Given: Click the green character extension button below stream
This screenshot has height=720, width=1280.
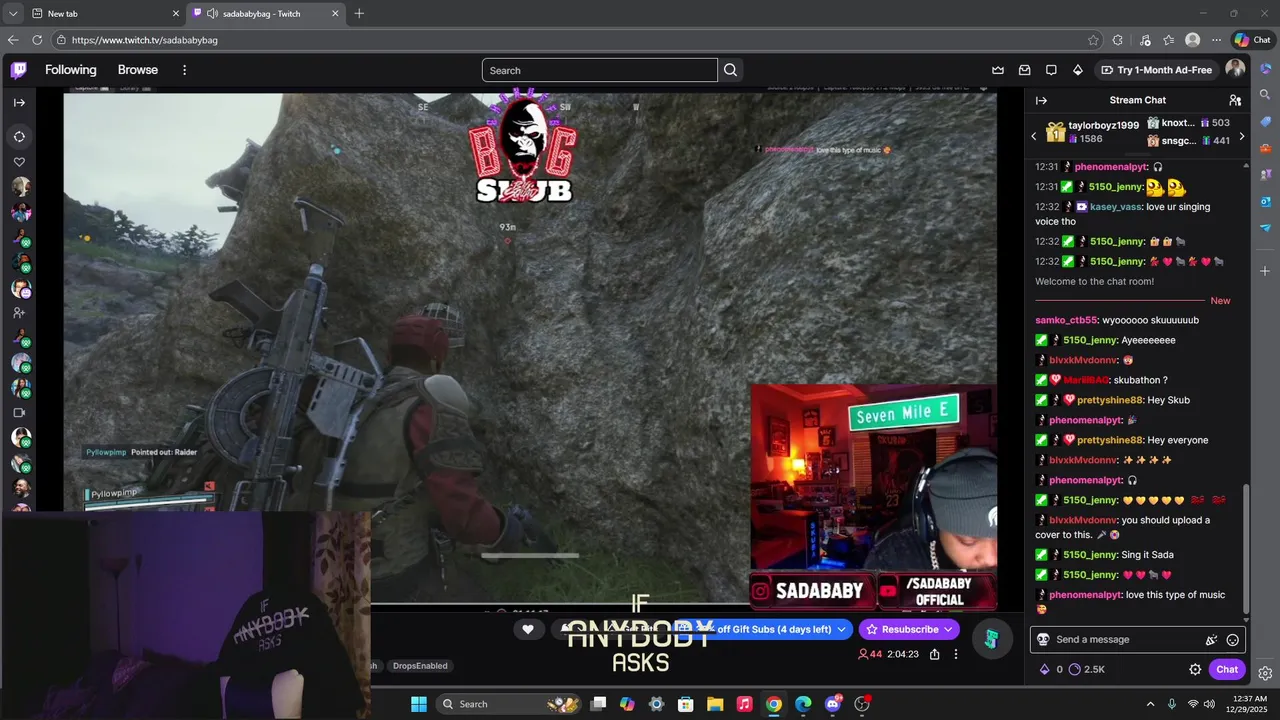Looking at the screenshot, I should [x=991, y=638].
